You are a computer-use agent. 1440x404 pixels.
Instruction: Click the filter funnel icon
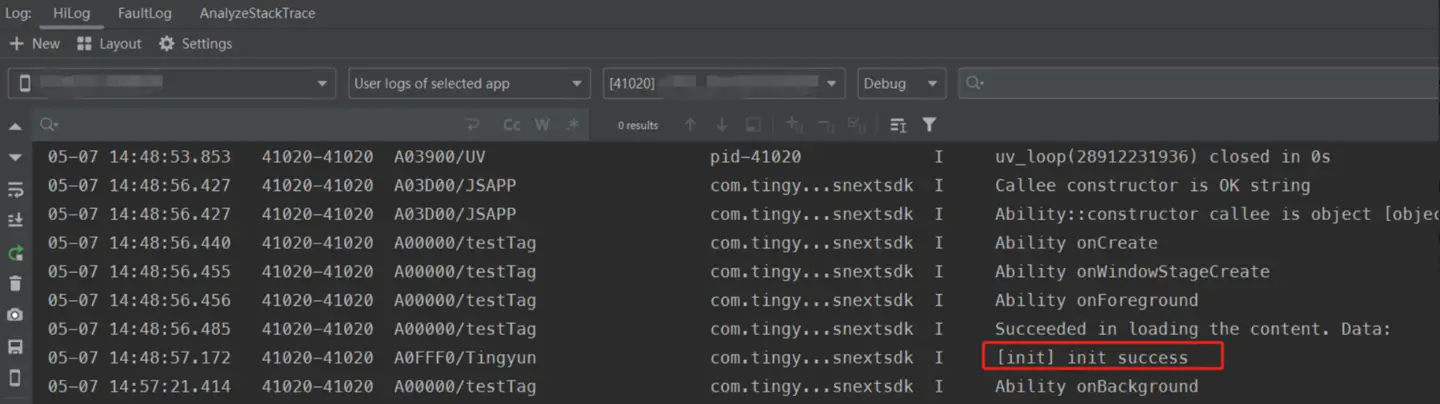[x=929, y=125]
